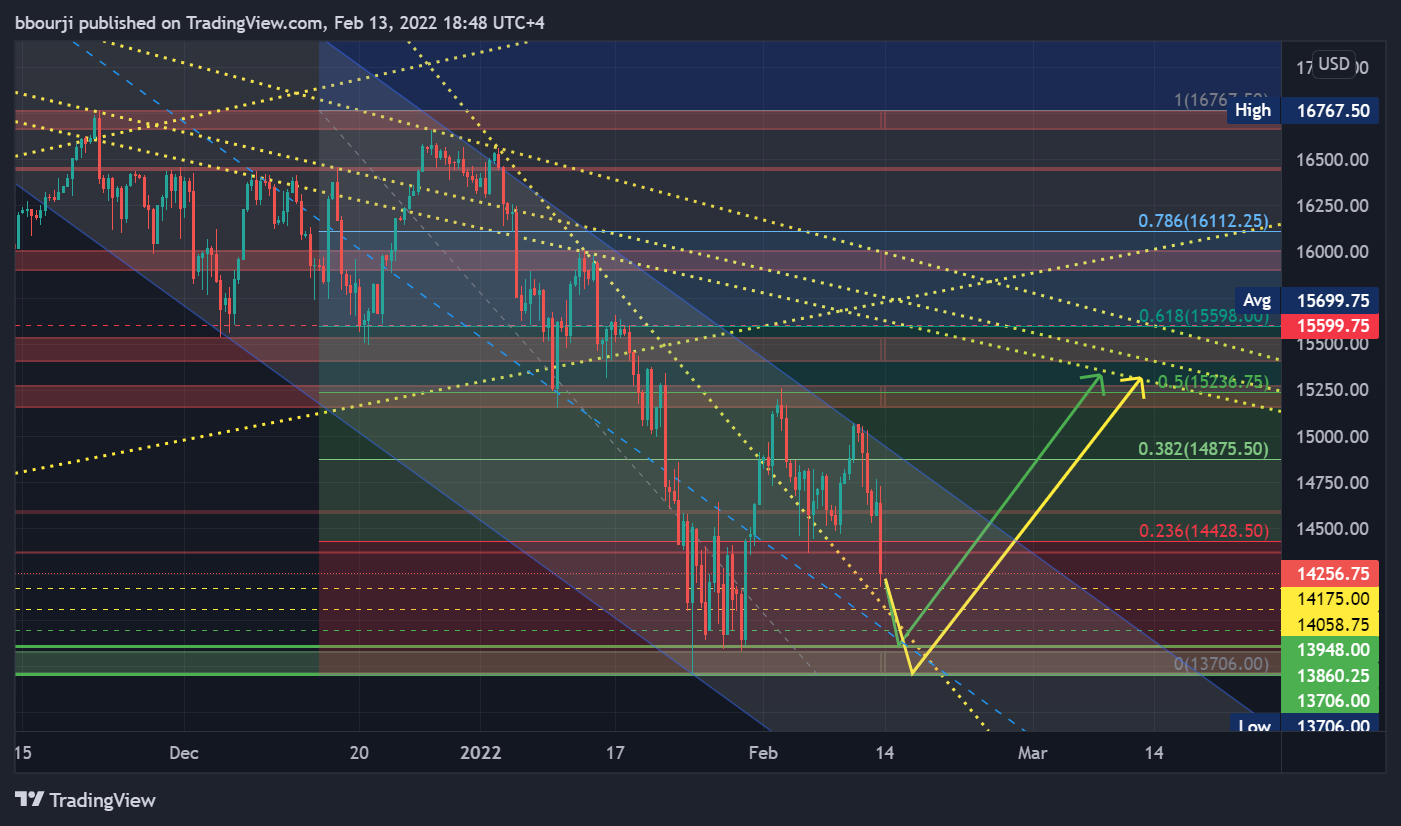Click the 15000.00 price axis value
Viewport: 1401px width, 826px height.
(x=1332, y=437)
